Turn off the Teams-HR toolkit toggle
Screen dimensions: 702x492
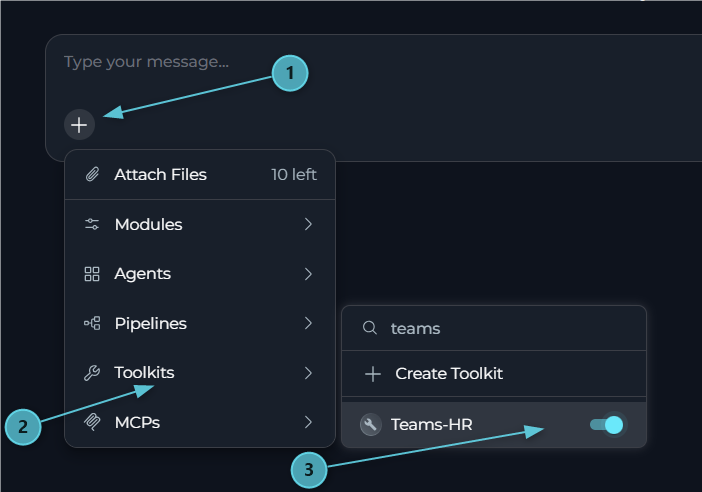pyautogui.click(x=607, y=424)
